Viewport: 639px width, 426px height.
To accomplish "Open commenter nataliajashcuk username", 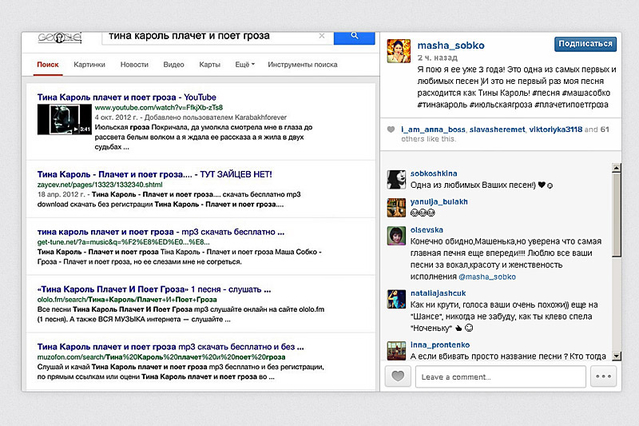I will click(438, 293).
